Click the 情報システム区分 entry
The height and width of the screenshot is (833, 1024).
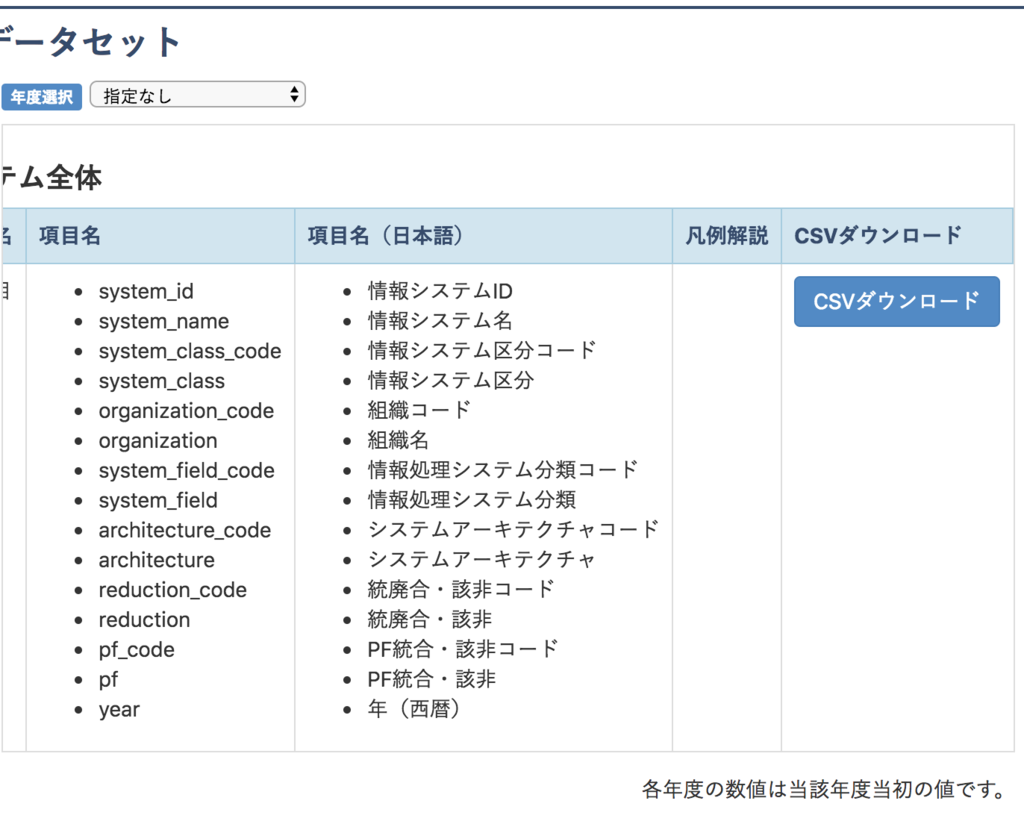point(451,381)
